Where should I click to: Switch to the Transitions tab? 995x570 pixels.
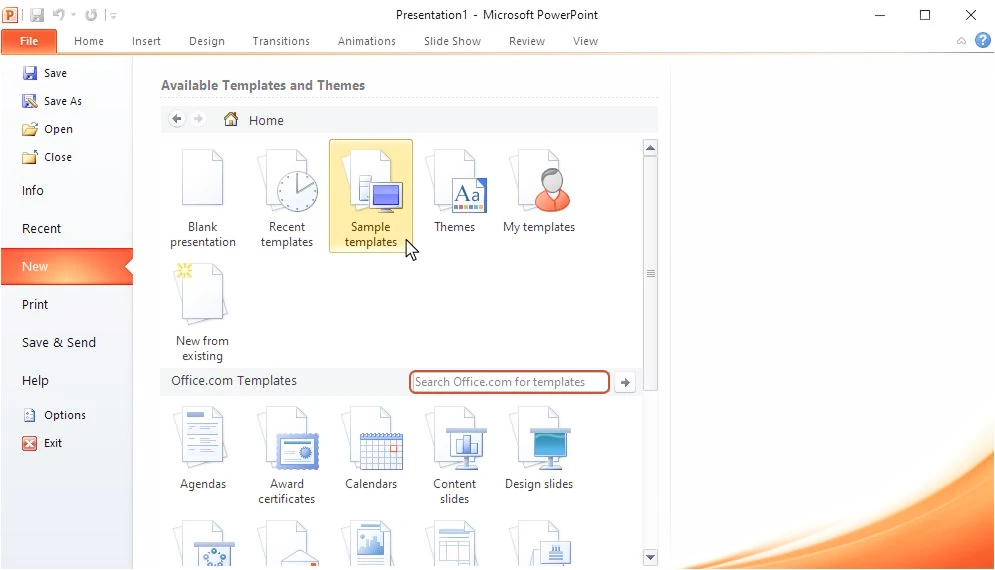(281, 41)
